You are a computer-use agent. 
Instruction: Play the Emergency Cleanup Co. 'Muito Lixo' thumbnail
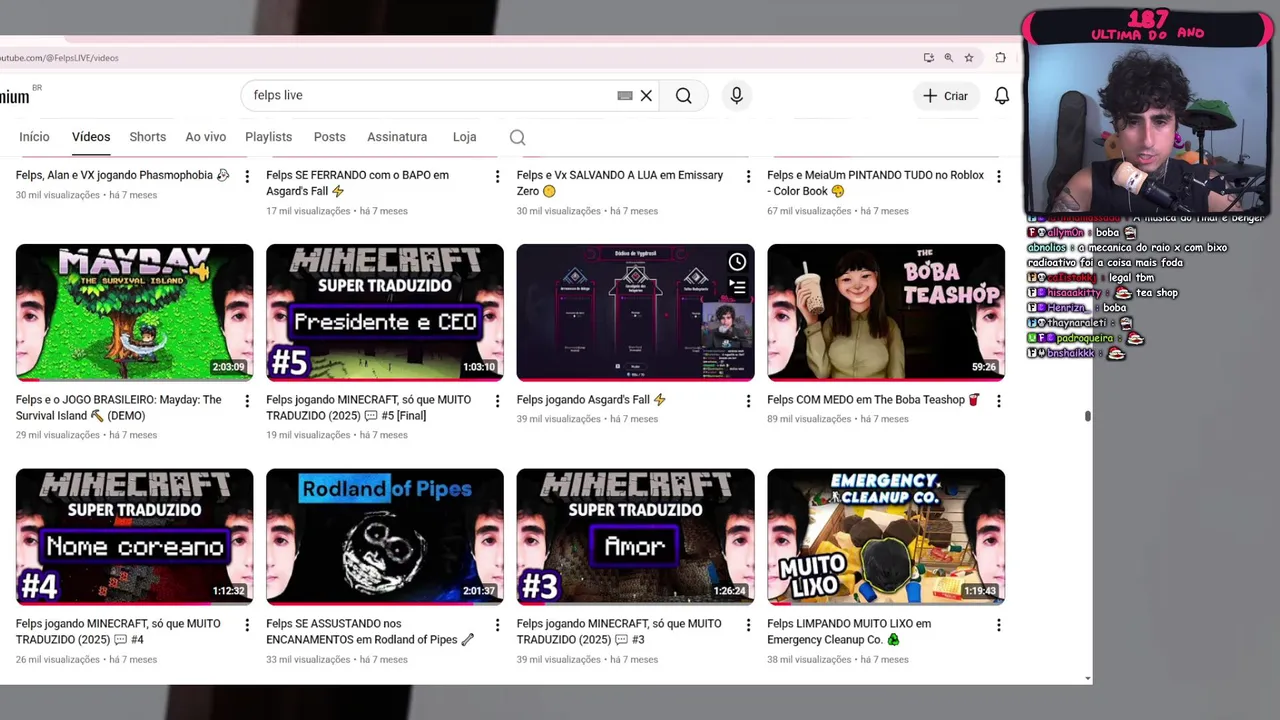(x=886, y=537)
